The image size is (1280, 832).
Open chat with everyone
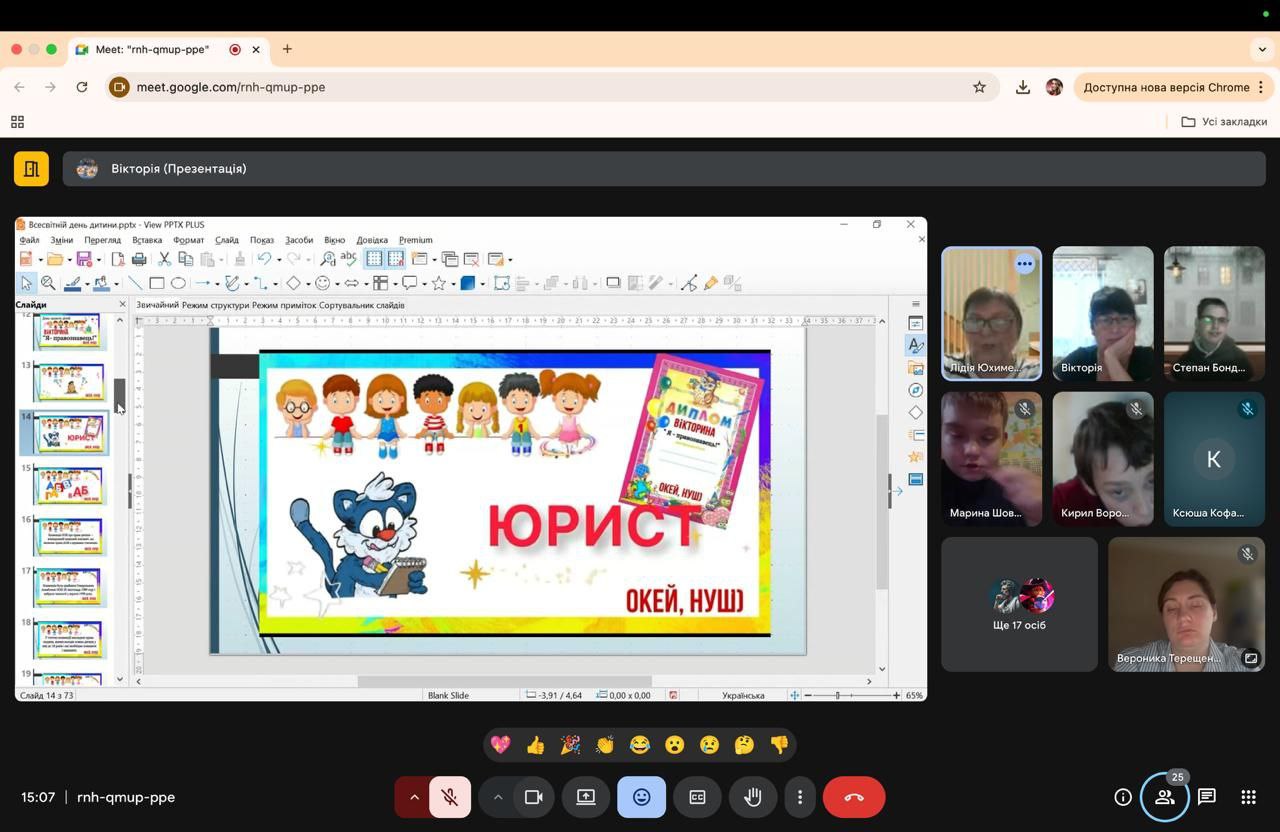pyautogui.click(x=1207, y=797)
